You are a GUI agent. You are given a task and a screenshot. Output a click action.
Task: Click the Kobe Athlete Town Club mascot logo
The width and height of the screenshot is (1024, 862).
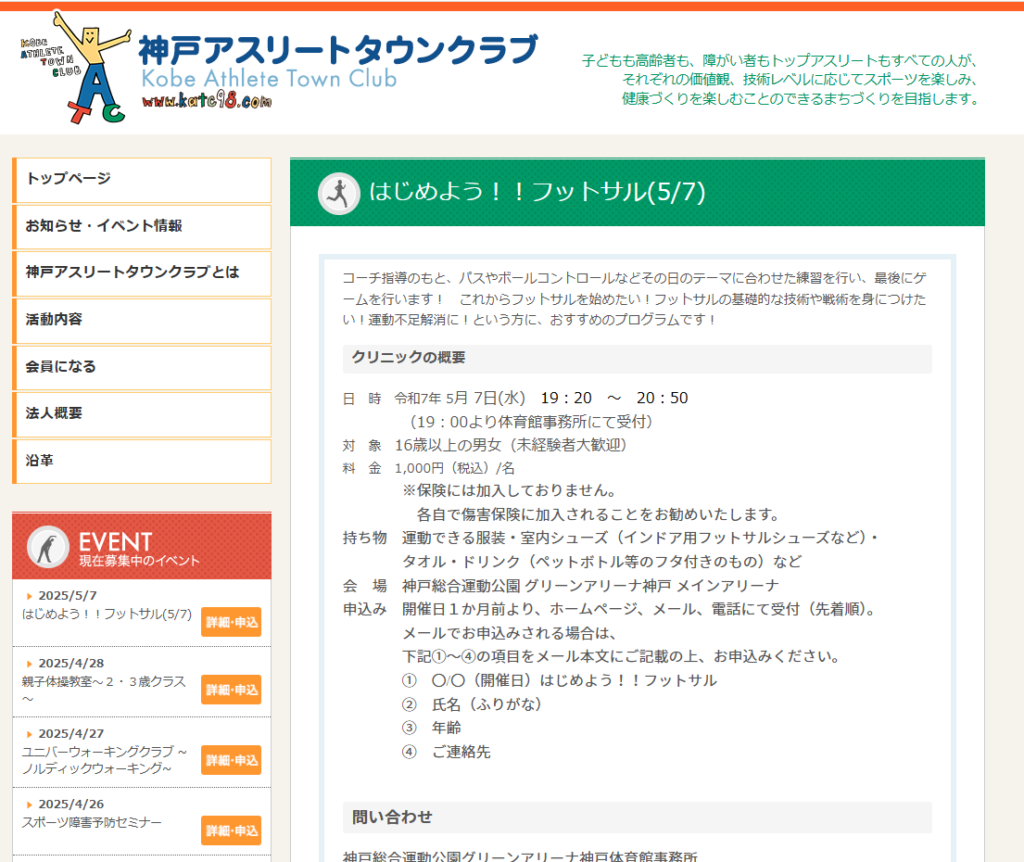pos(74,68)
